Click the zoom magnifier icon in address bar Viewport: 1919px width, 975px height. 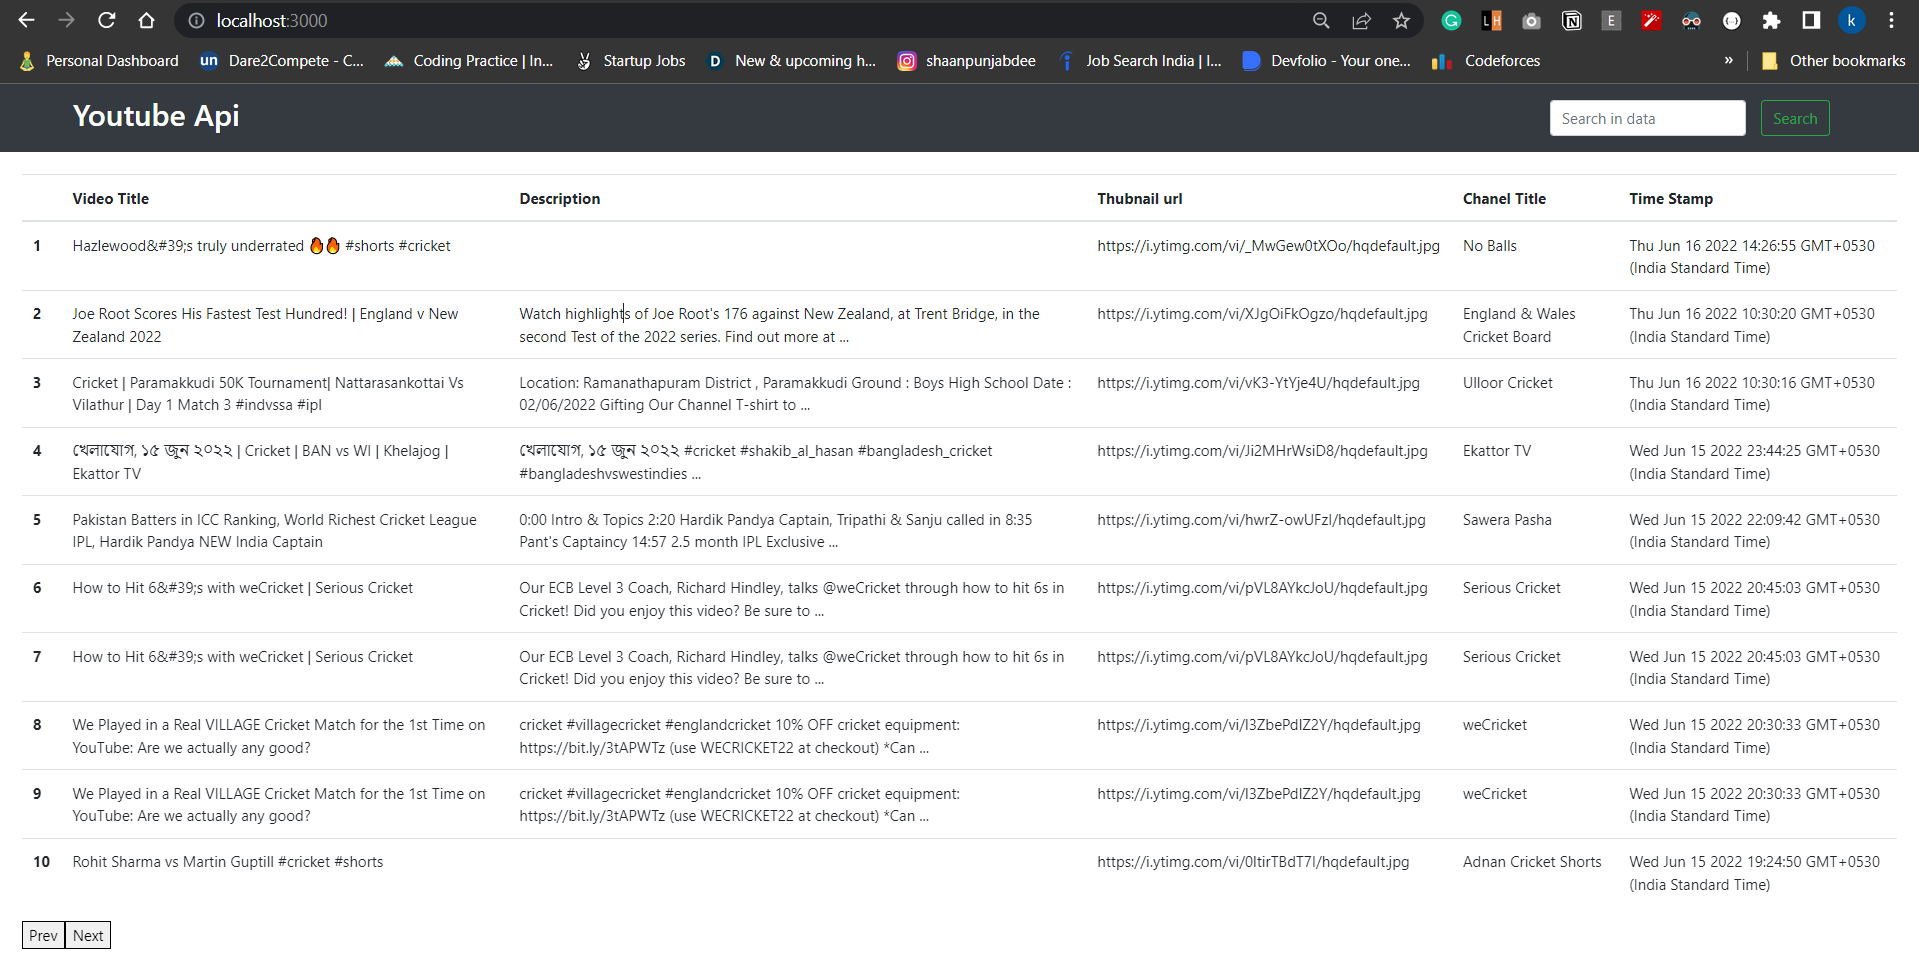tap(1321, 20)
